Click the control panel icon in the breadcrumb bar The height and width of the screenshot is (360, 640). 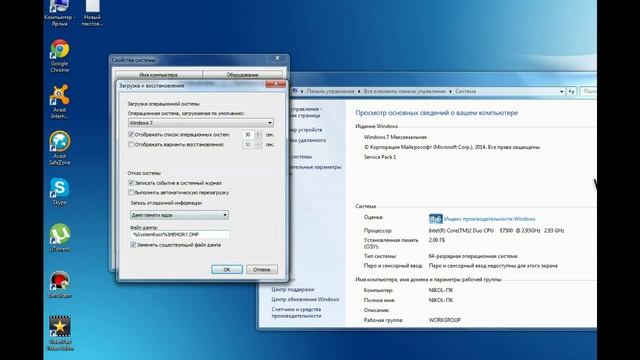tap(295, 91)
